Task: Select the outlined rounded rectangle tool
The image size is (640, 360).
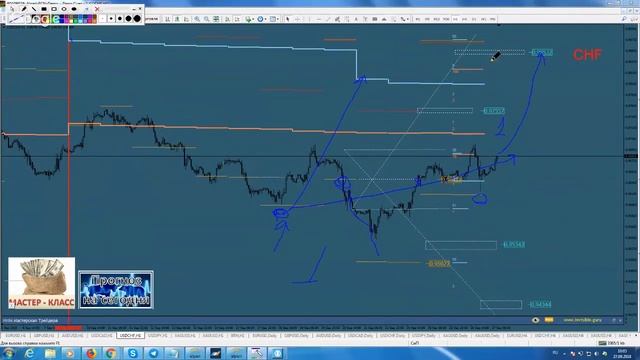Action: pos(54,9)
